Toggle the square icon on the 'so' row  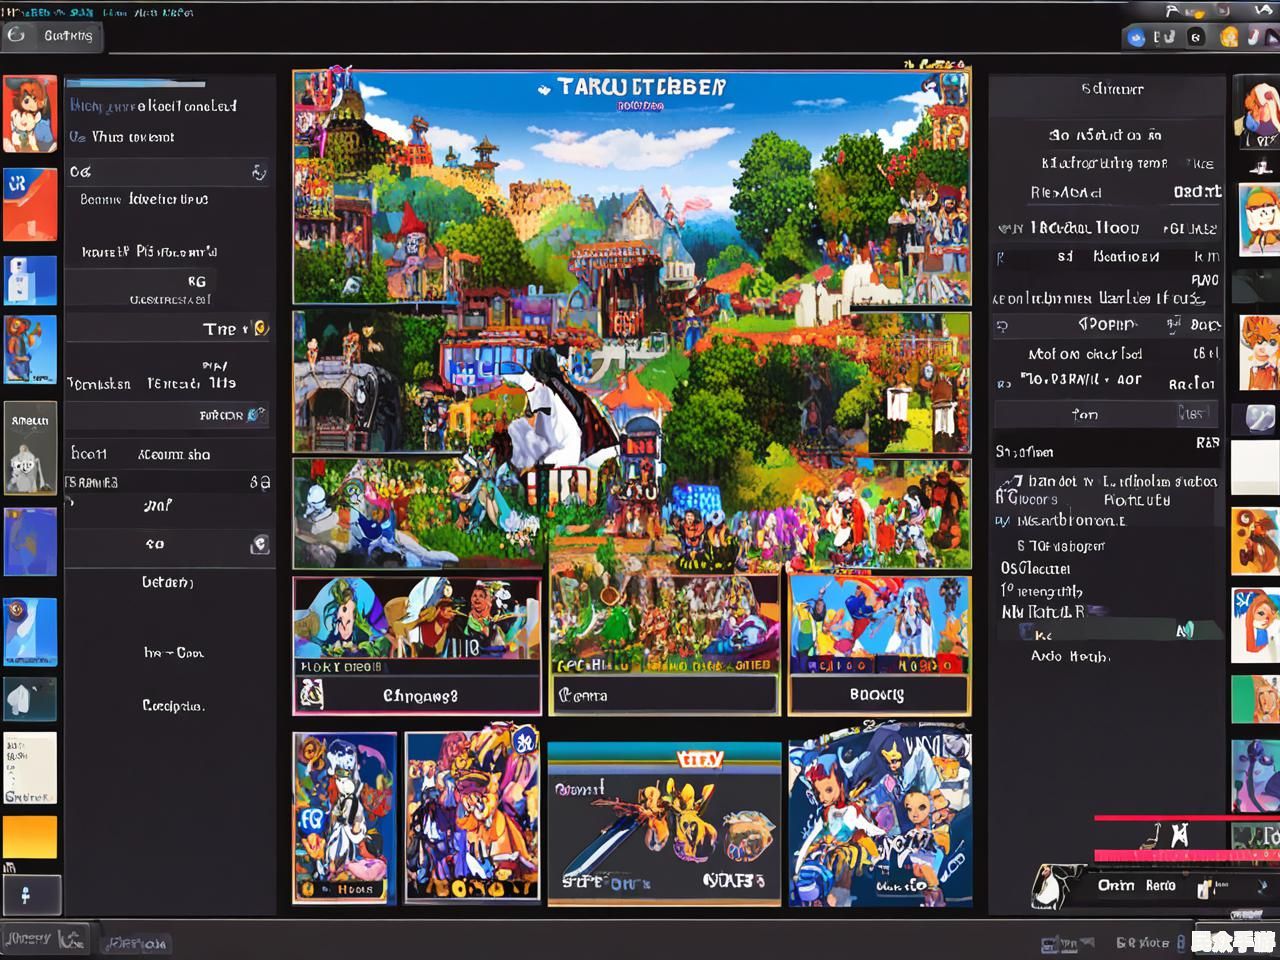(x=259, y=544)
